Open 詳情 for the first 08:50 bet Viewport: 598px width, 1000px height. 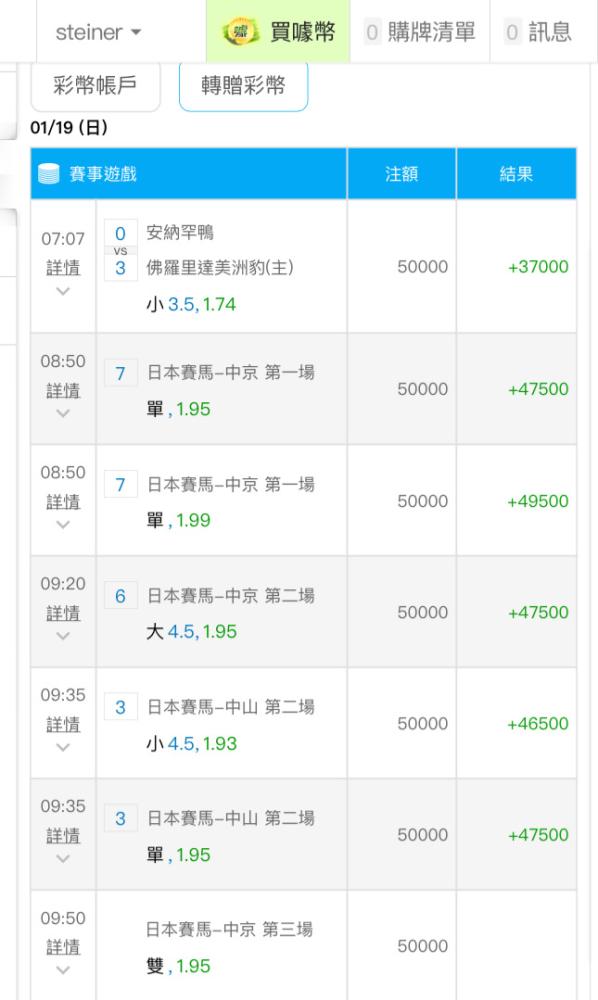63,390
